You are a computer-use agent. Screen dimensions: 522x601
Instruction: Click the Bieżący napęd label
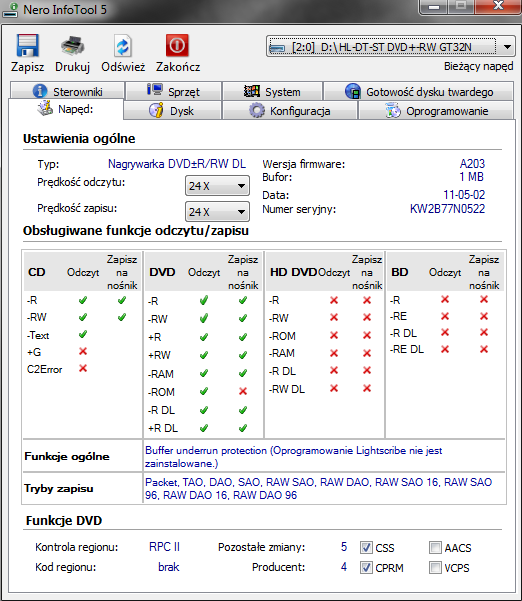click(x=478, y=66)
